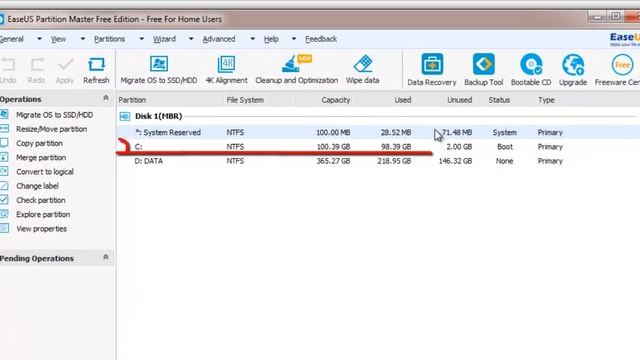
Task: Open the Wizard menu
Action: tap(164, 39)
